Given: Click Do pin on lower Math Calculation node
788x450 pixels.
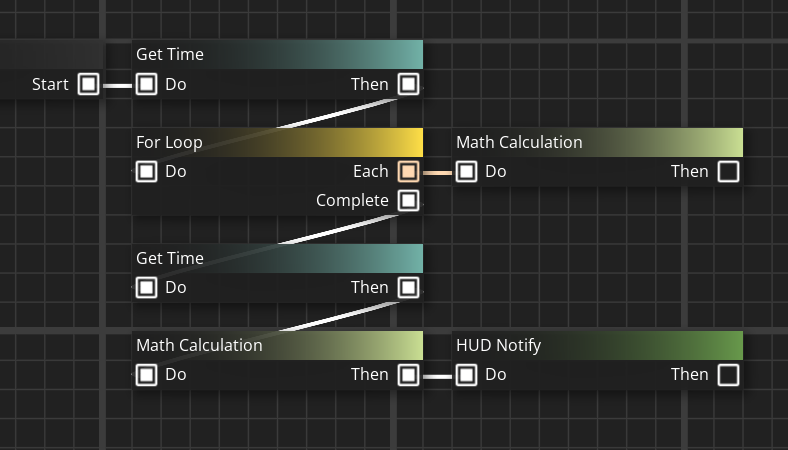Looking at the screenshot, I should 146,375.
